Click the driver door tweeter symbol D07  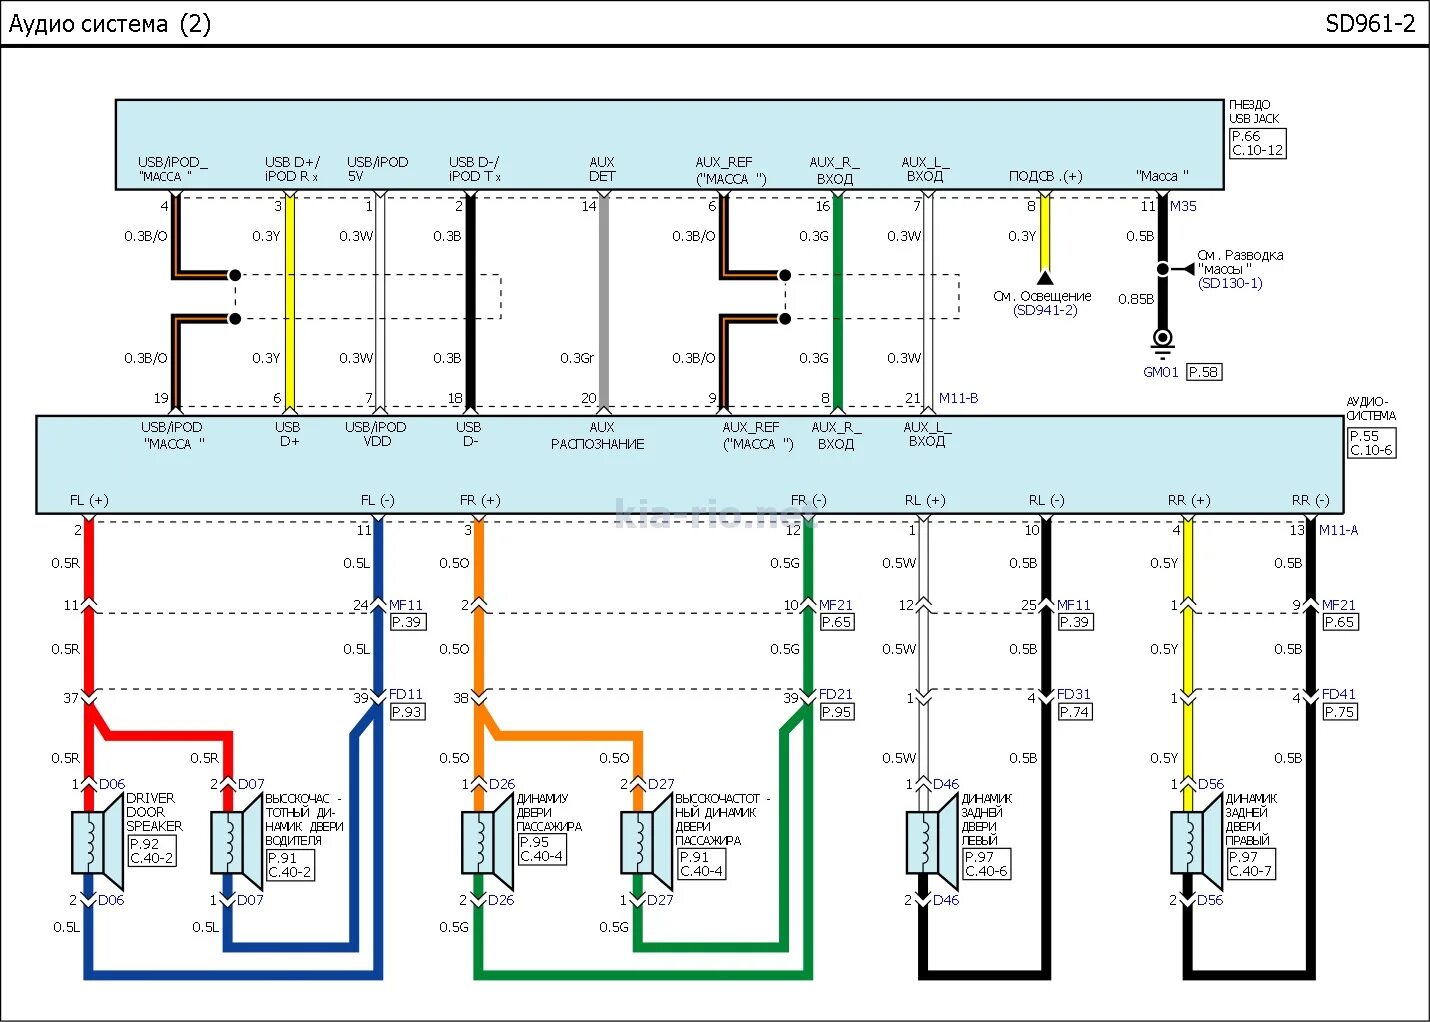(x=236, y=843)
